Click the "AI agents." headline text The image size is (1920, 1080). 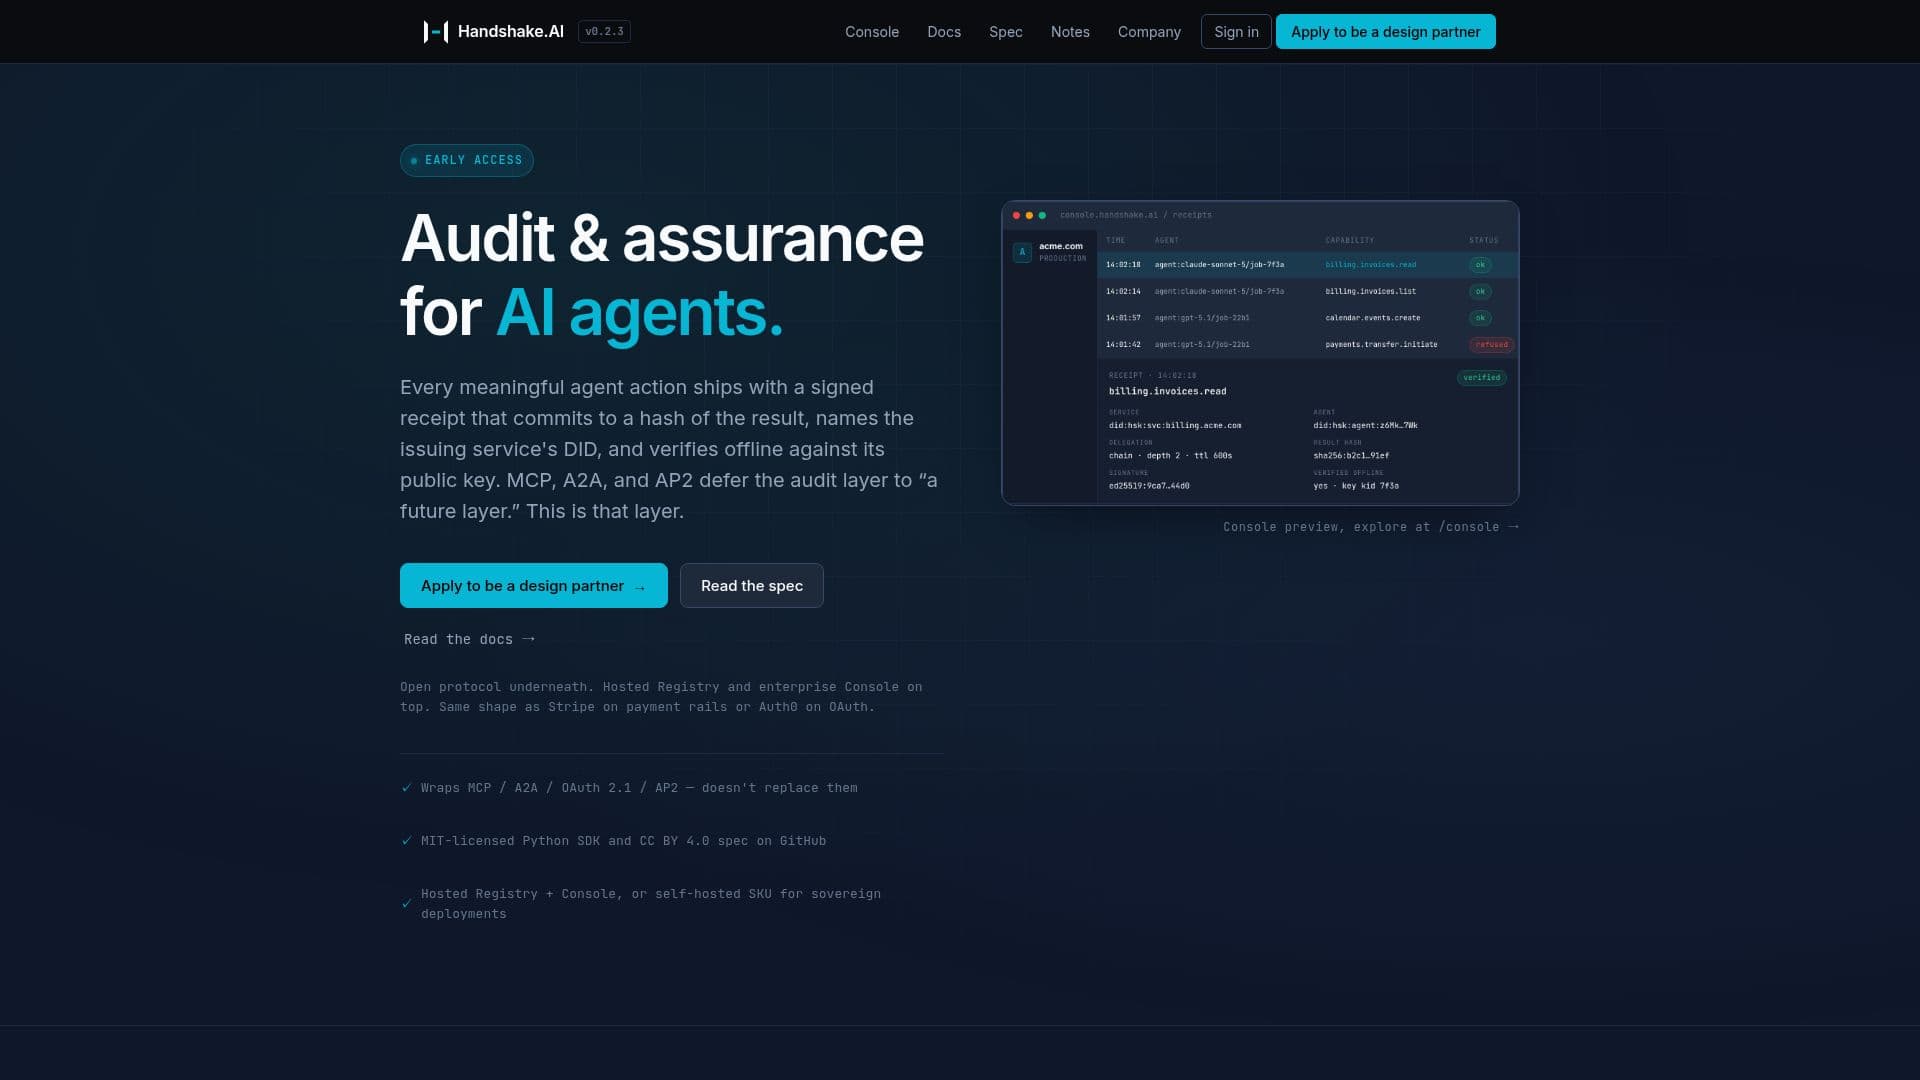pos(639,313)
